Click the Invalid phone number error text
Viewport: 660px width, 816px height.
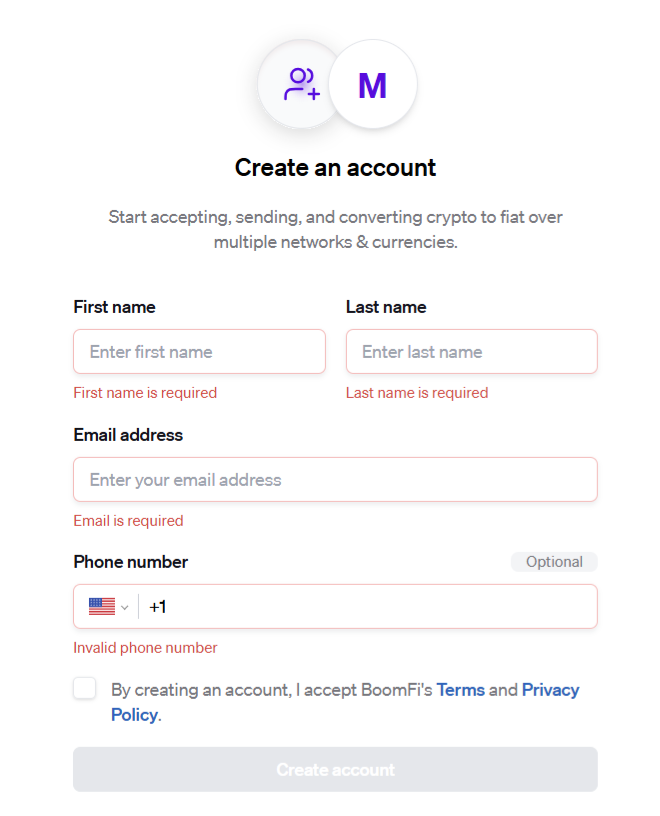tap(145, 648)
